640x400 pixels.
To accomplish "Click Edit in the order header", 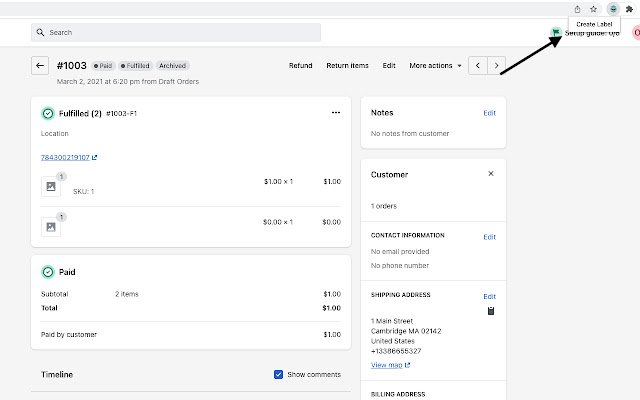I will coord(389,66).
